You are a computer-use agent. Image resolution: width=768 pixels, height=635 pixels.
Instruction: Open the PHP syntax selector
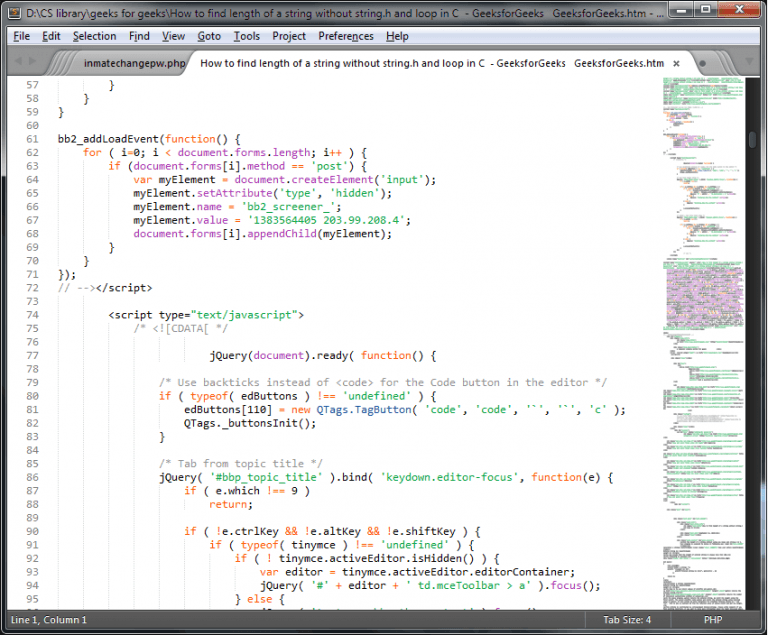pyautogui.click(x=713, y=620)
